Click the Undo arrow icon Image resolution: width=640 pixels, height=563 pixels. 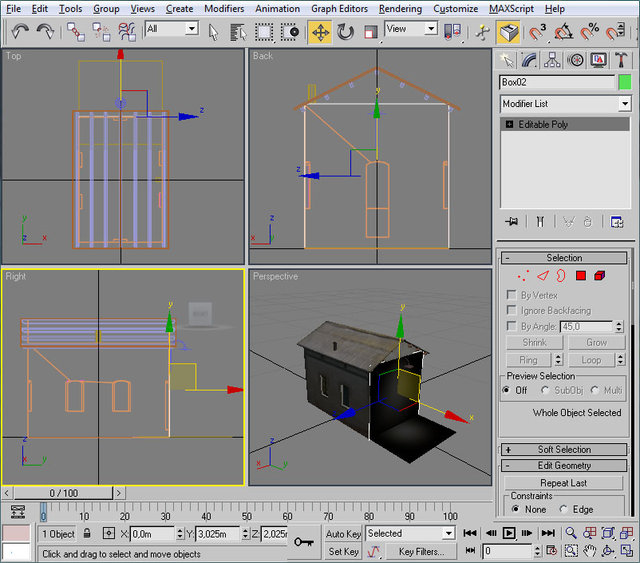[19, 31]
